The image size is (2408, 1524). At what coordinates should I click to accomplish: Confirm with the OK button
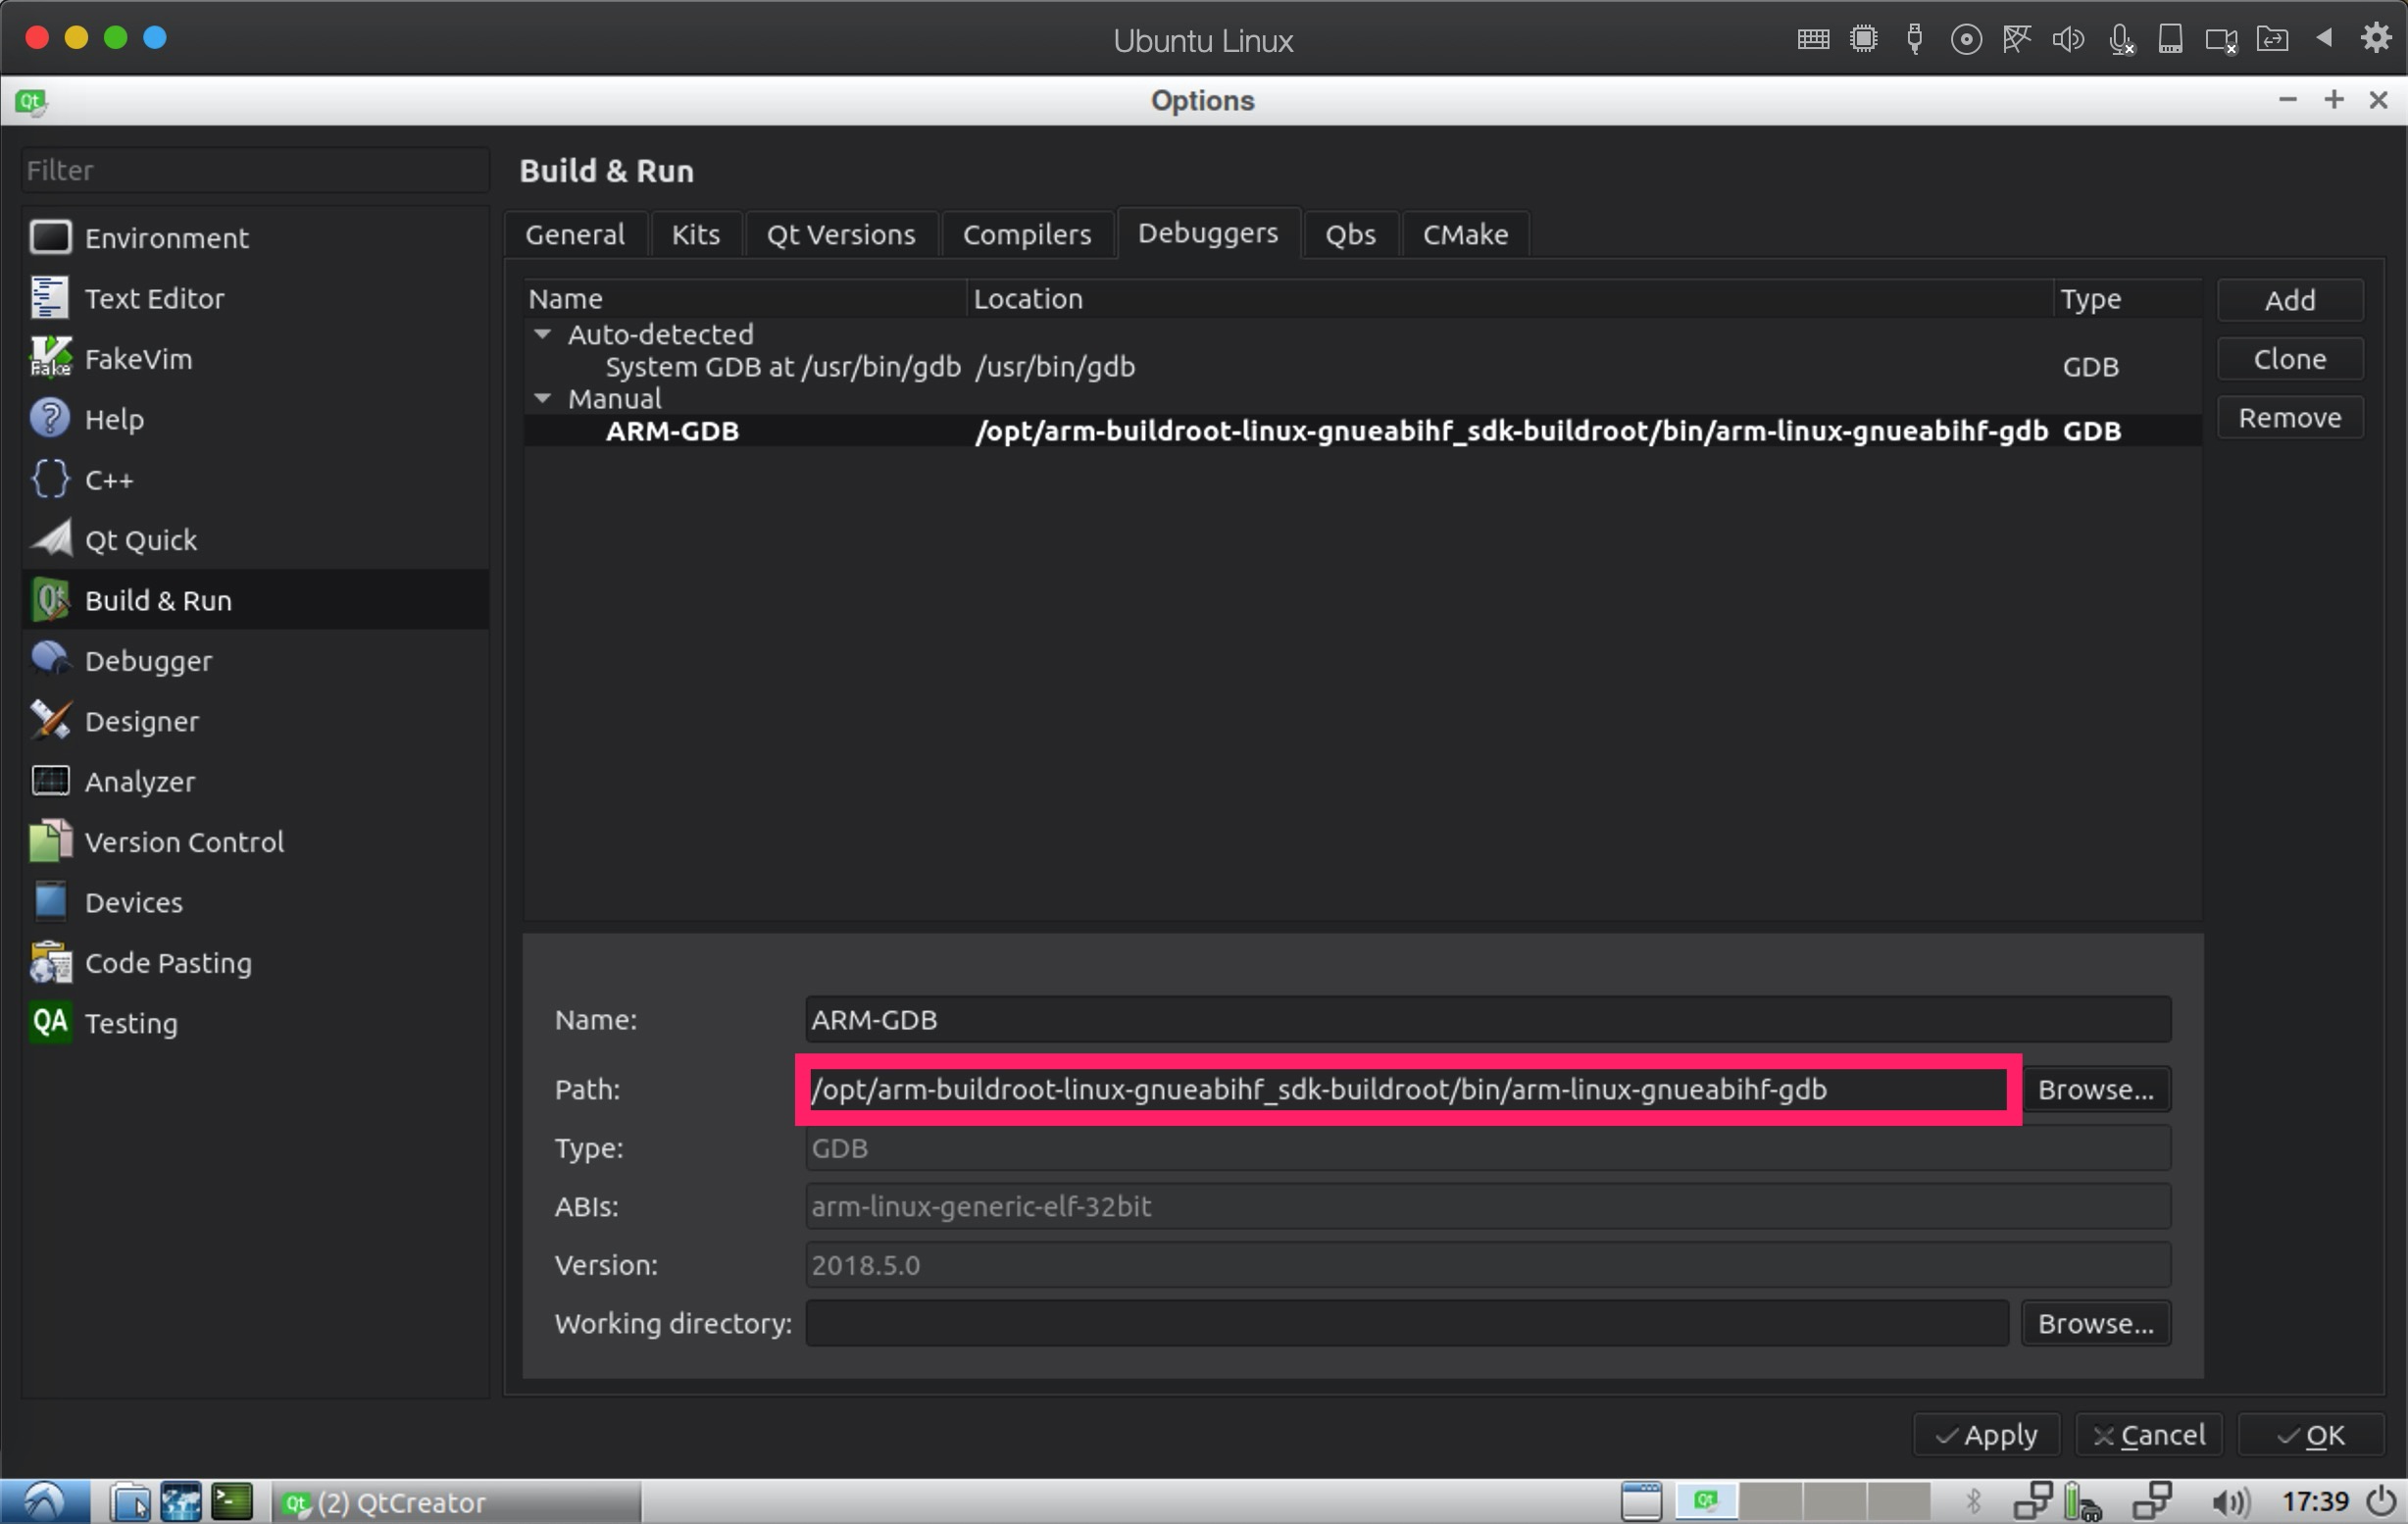[2311, 1435]
